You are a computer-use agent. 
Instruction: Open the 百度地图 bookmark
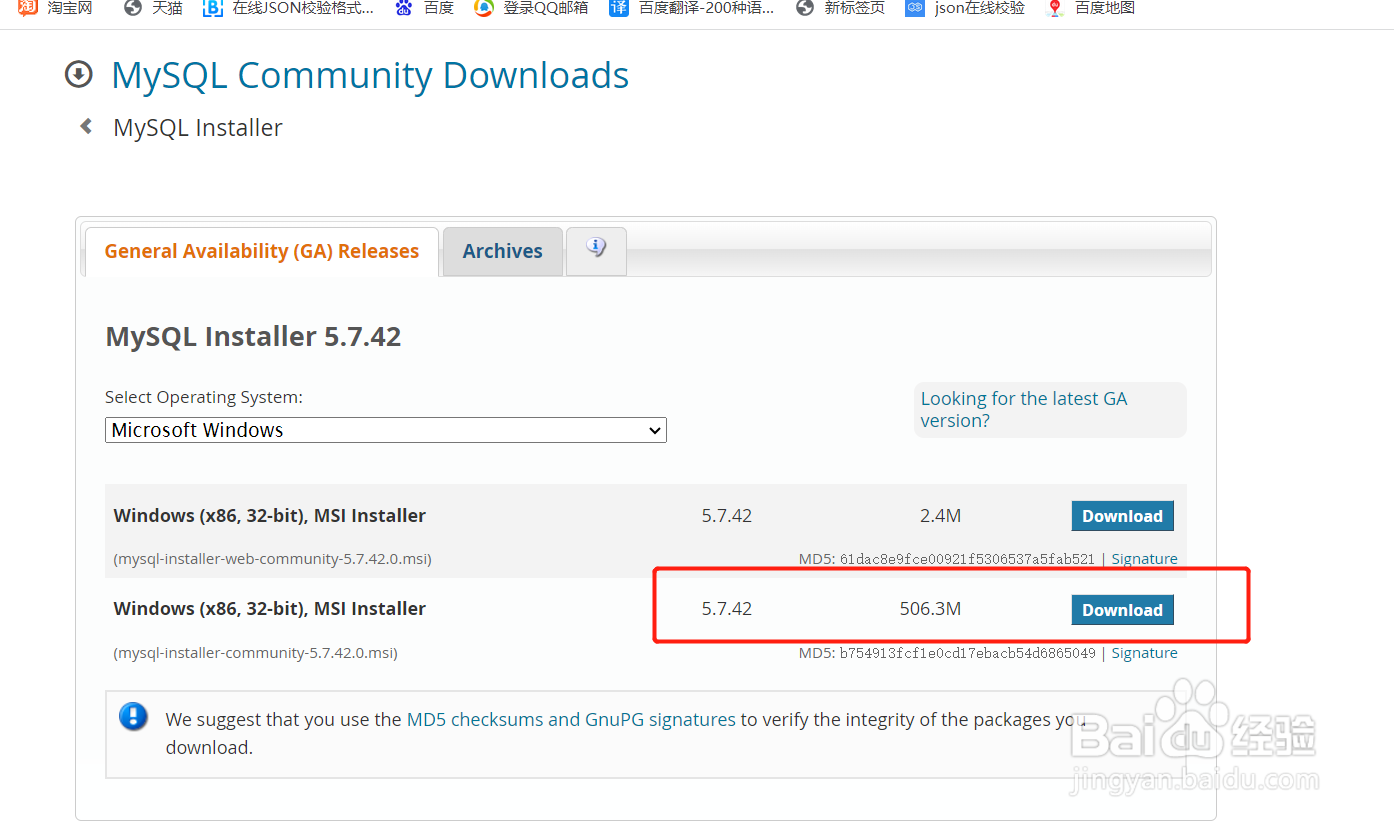pyautogui.click(x=1090, y=8)
